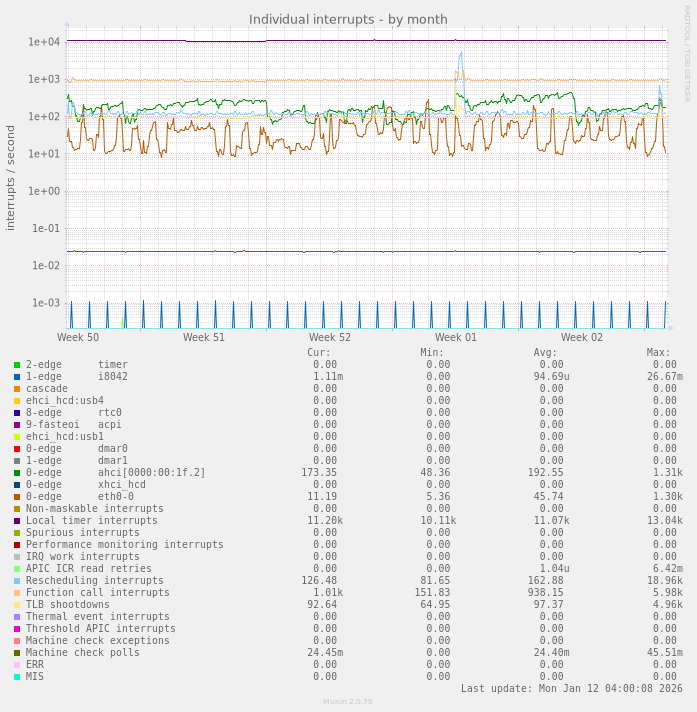The height and width of the screenshot is (712, 697).
Task: Click the TLB shootdowns legend swatch
Action: click(x=17, y=605)
